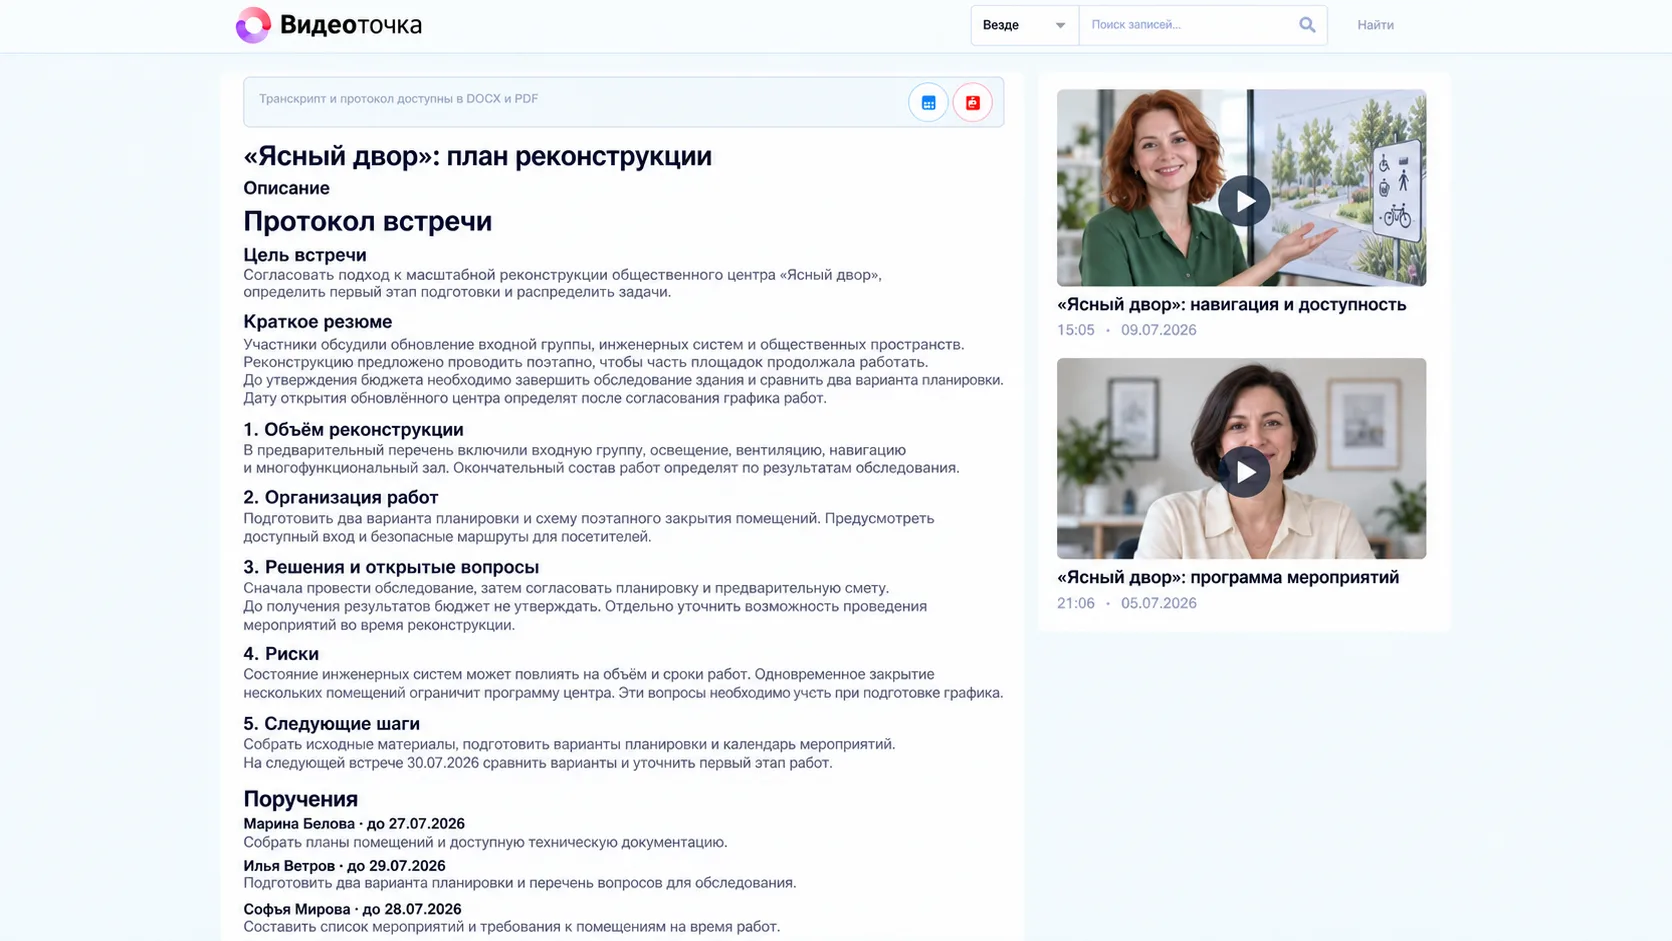Click the «Ясный двор»: план реконструкции title

[x=477, y=156]
